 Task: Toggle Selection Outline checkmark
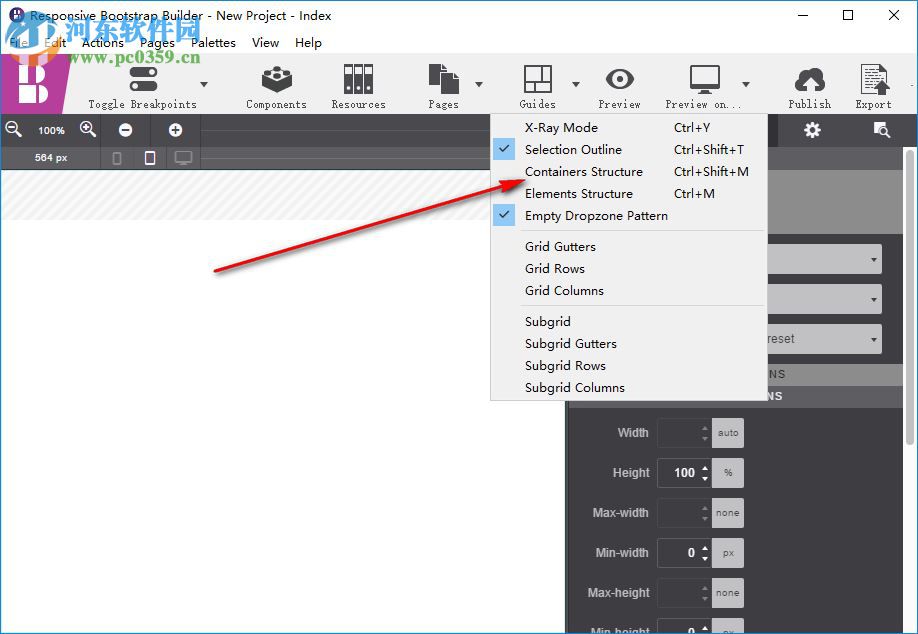pyautogui.click(x=504, y=149)
